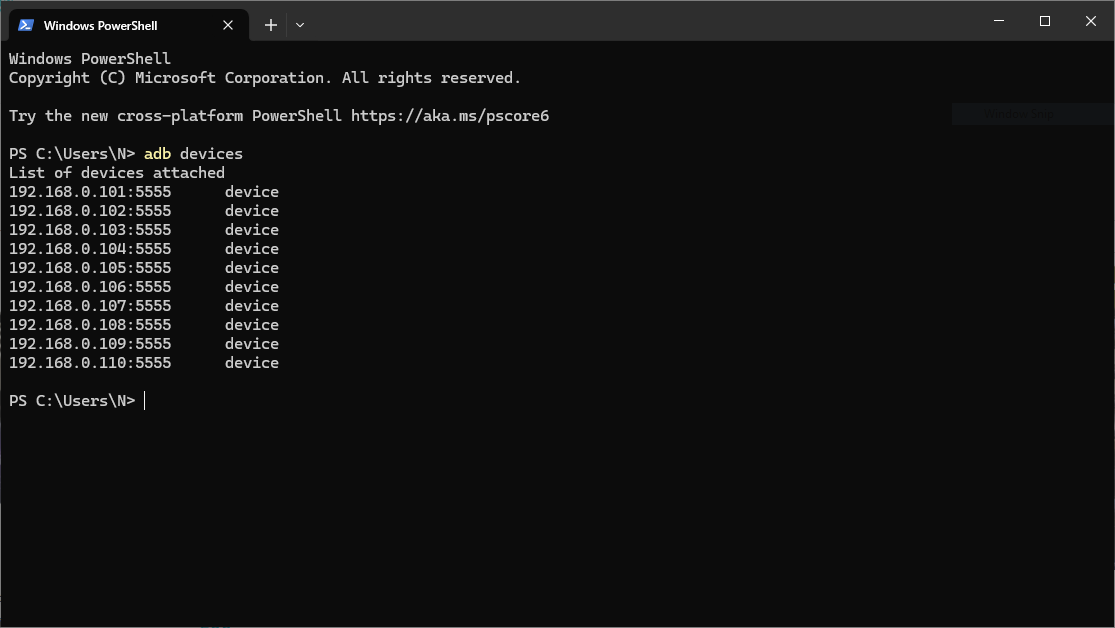Click the 192.168.0.105:5555 device entry

click(x=144, y=268)
